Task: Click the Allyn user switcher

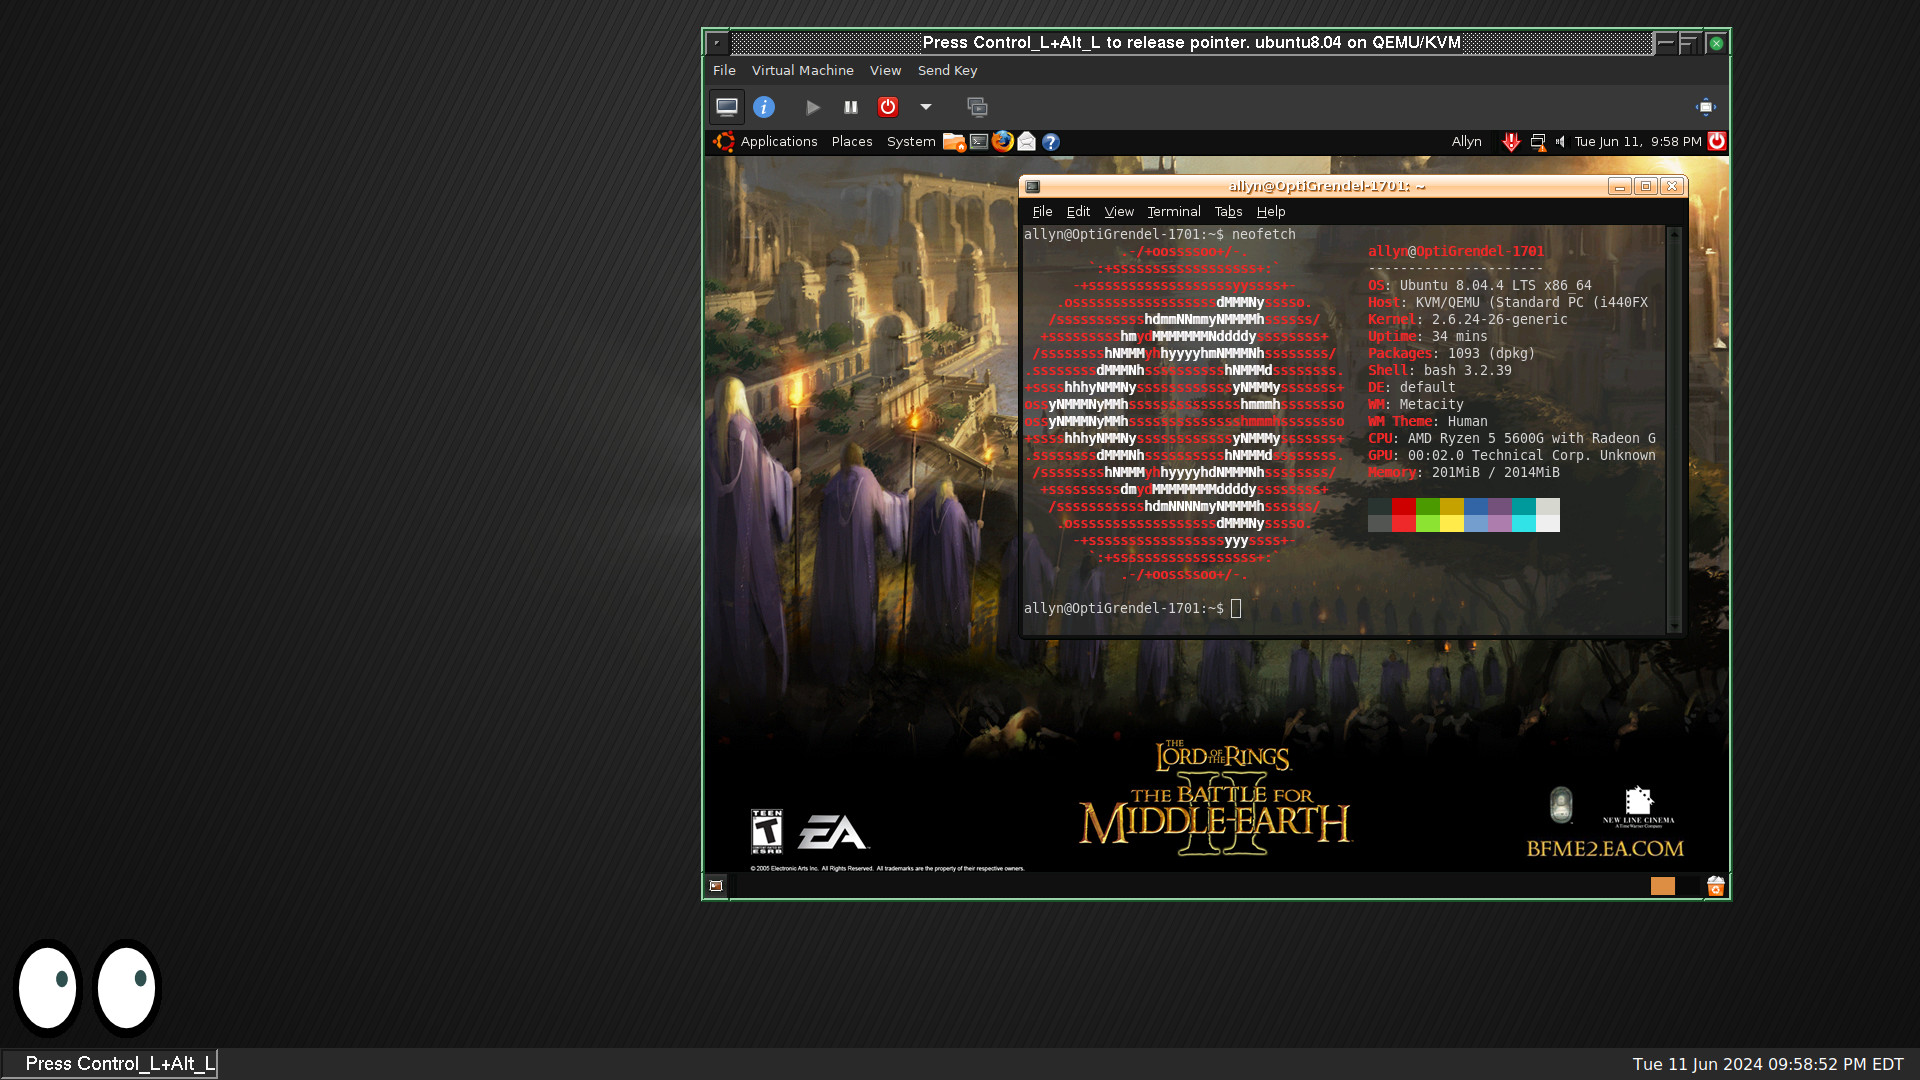Action: tap(1466, 142)
